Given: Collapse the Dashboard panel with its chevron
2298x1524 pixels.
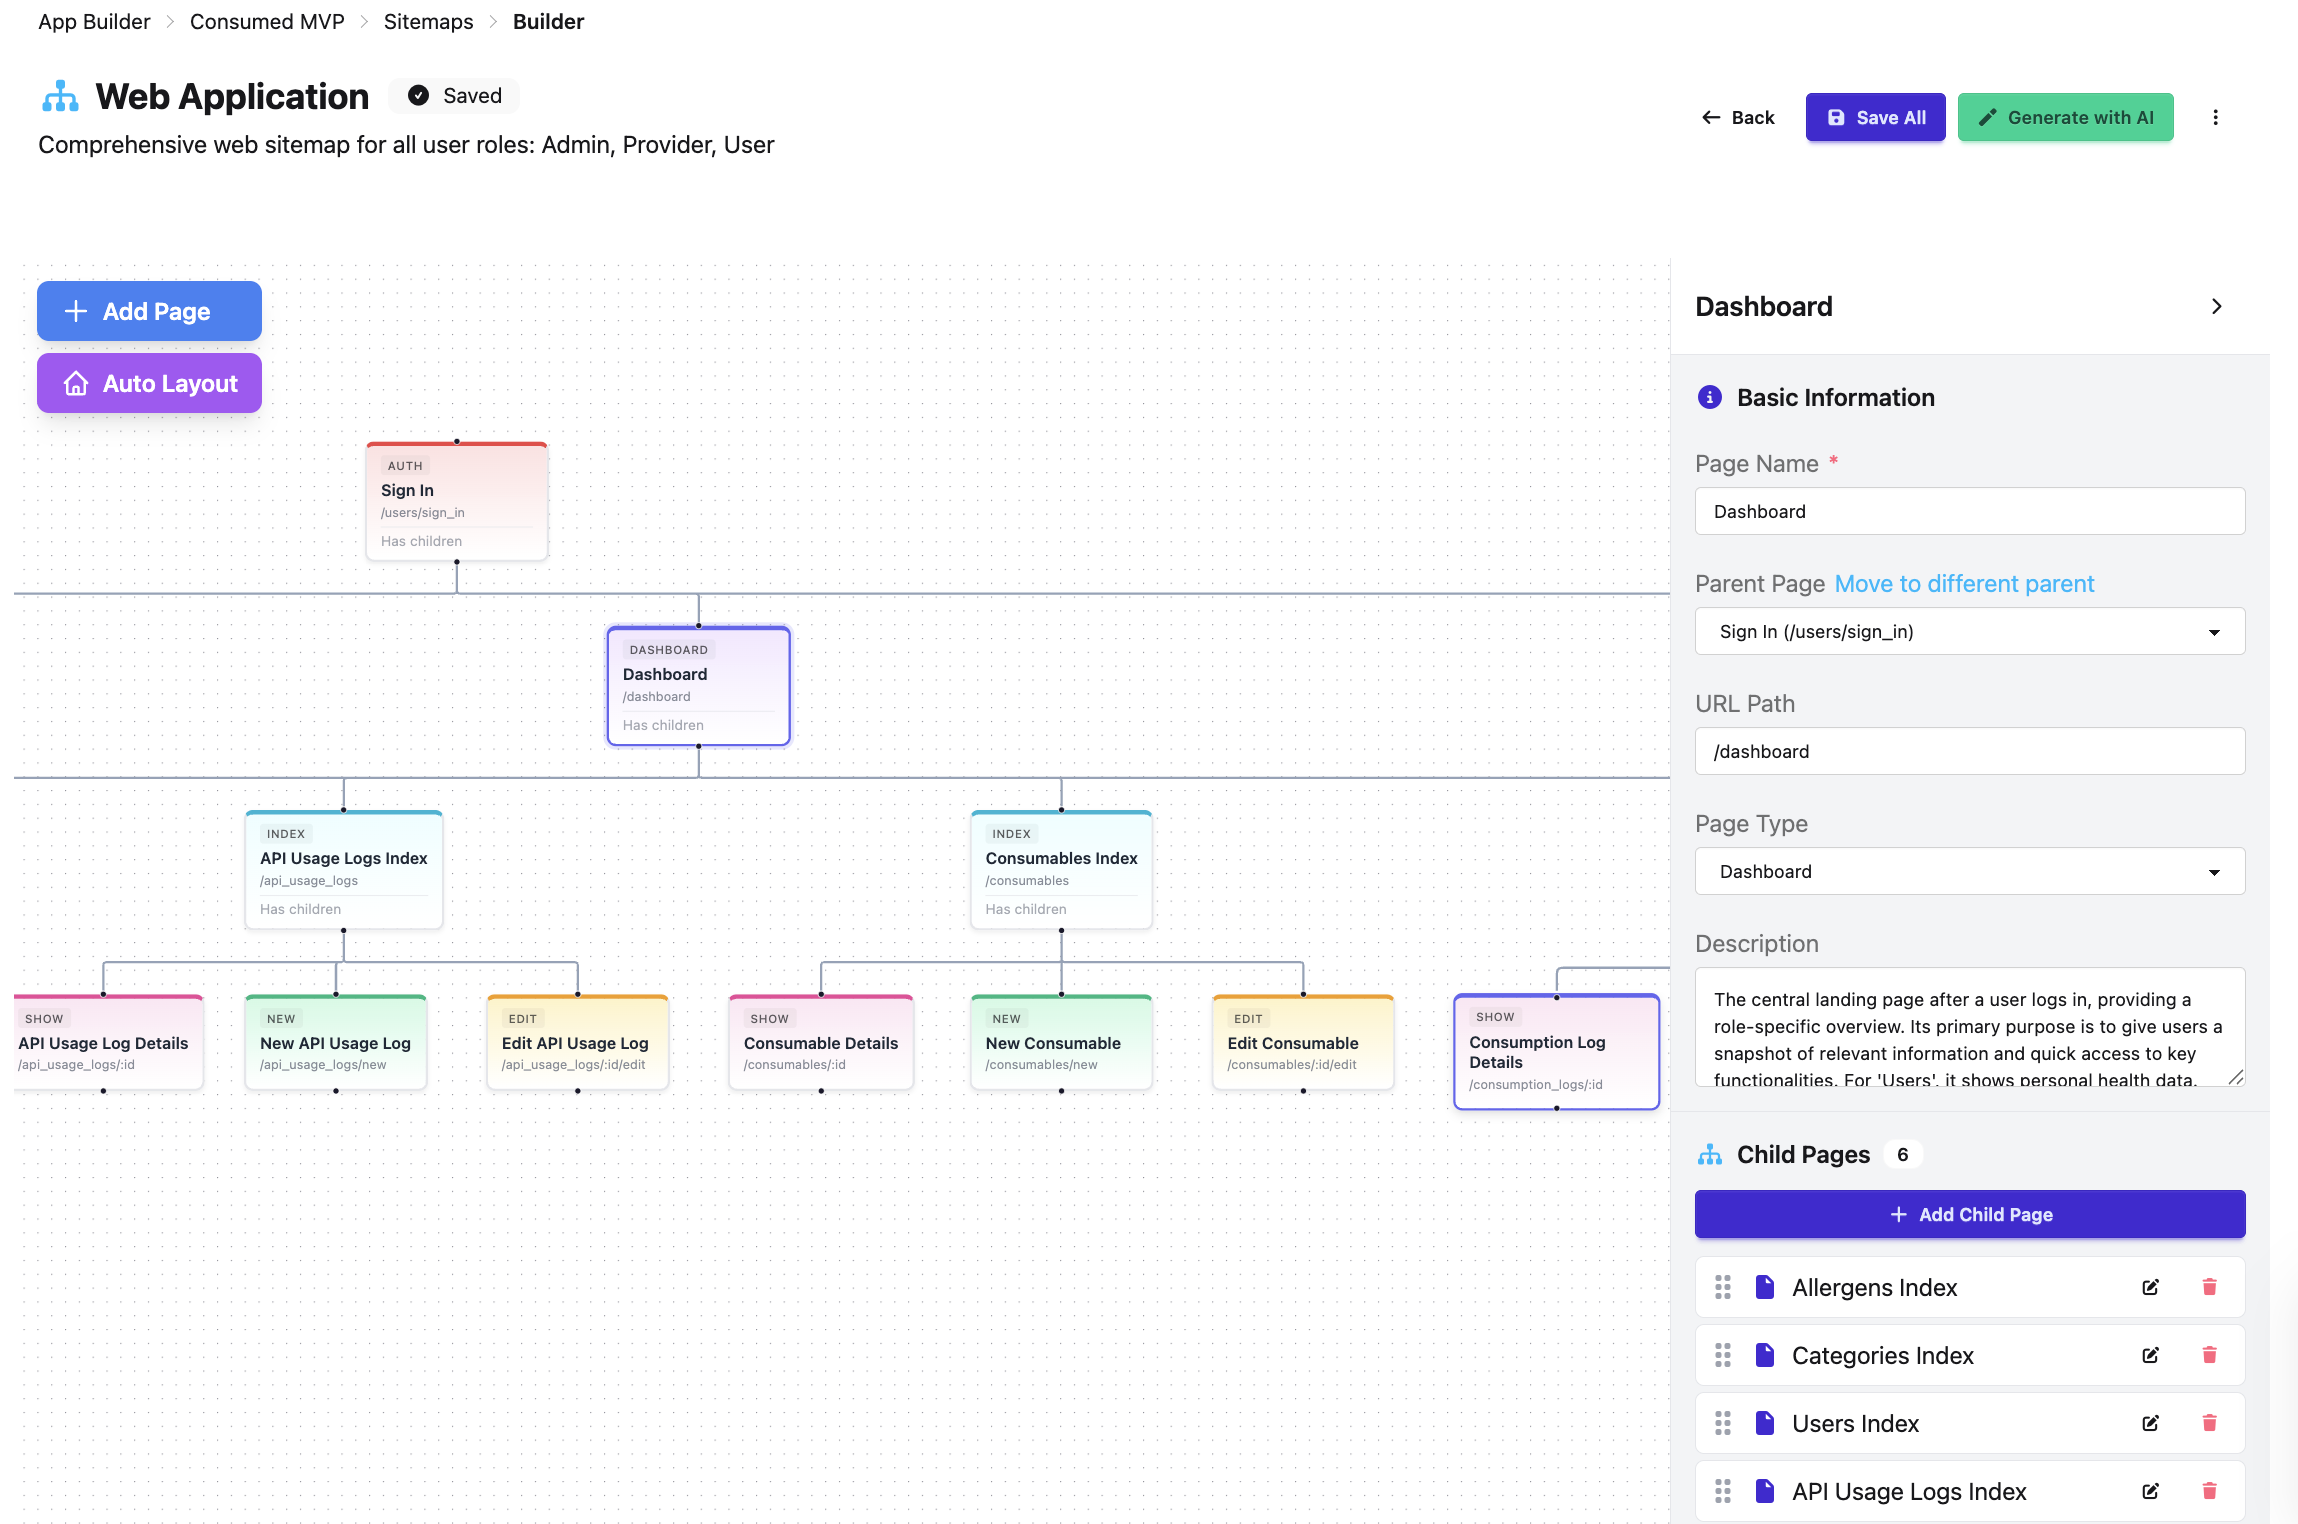Looking at the screenshot, I should 2217,306.
